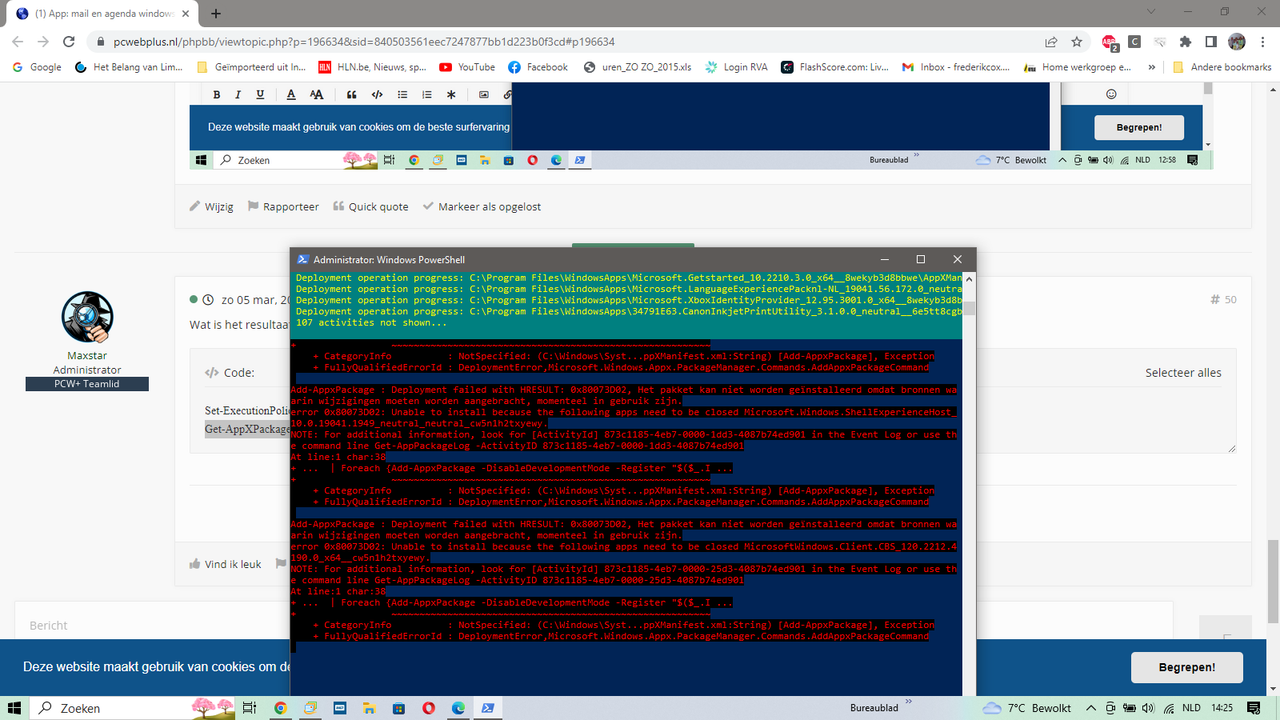Dismiss the cookie banner with the bottom Begrepen!
The height and width of the screenshot is (720, 1280).
(x=1187, y=667)
